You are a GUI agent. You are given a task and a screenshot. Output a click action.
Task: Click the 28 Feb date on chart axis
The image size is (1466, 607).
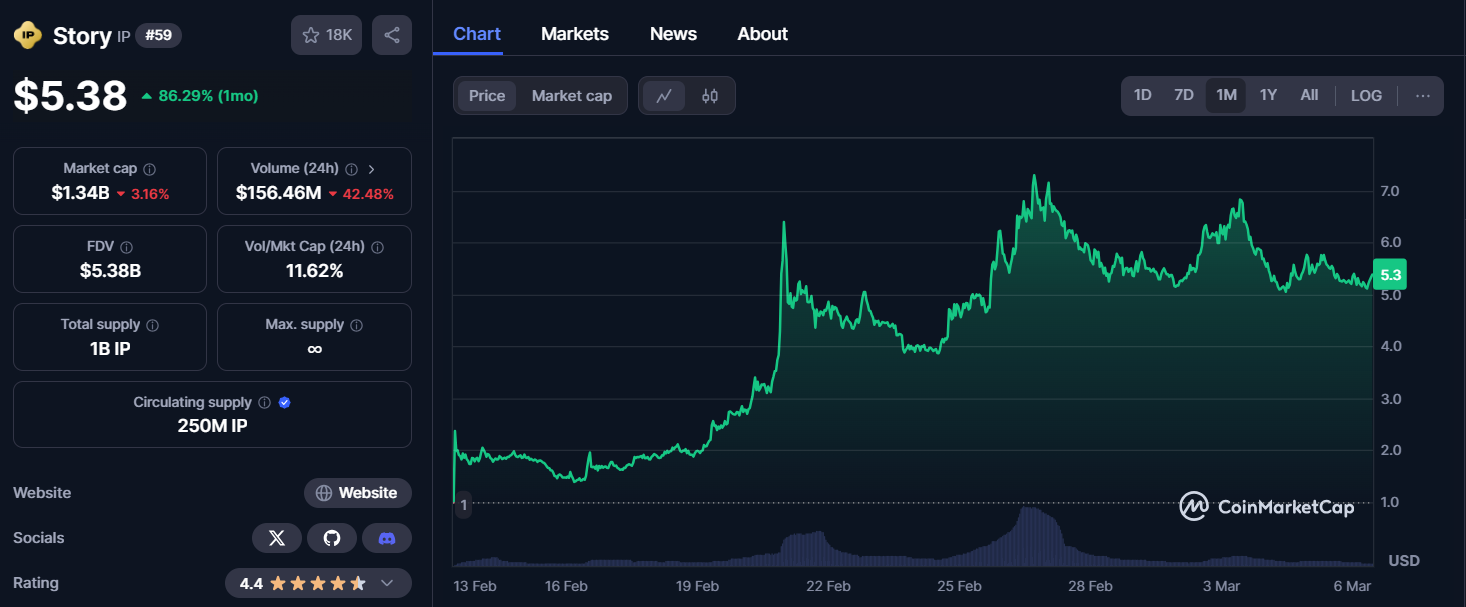click(x=1090, y=586)
